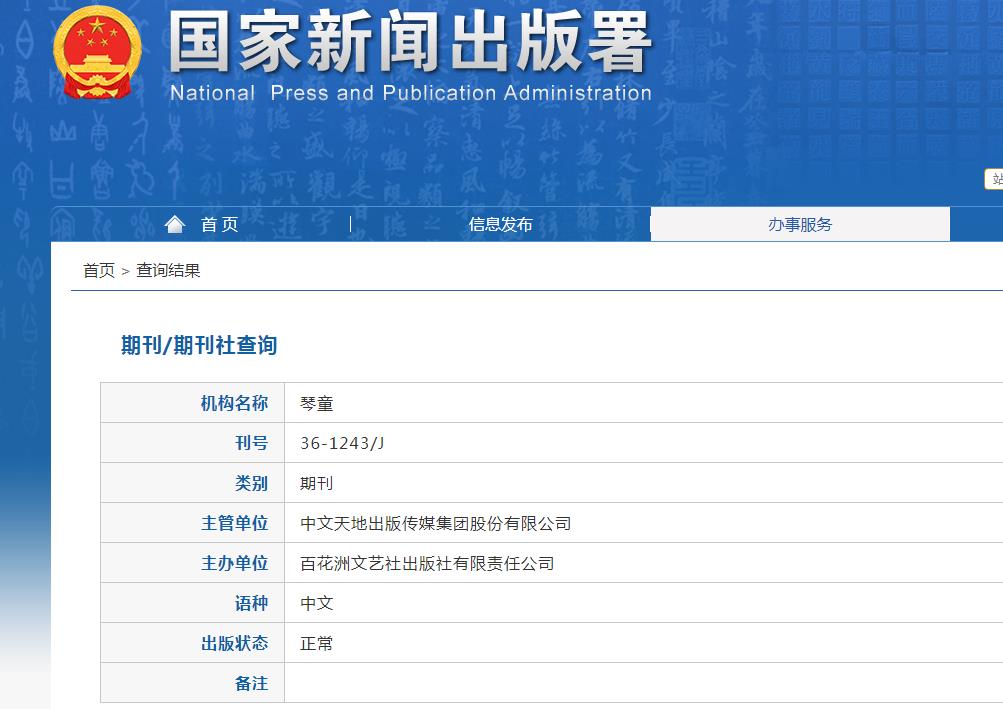Screen dimensions: 1003x709
Task: Open the 信息发布 navigation menu
Action: (499, 224)
